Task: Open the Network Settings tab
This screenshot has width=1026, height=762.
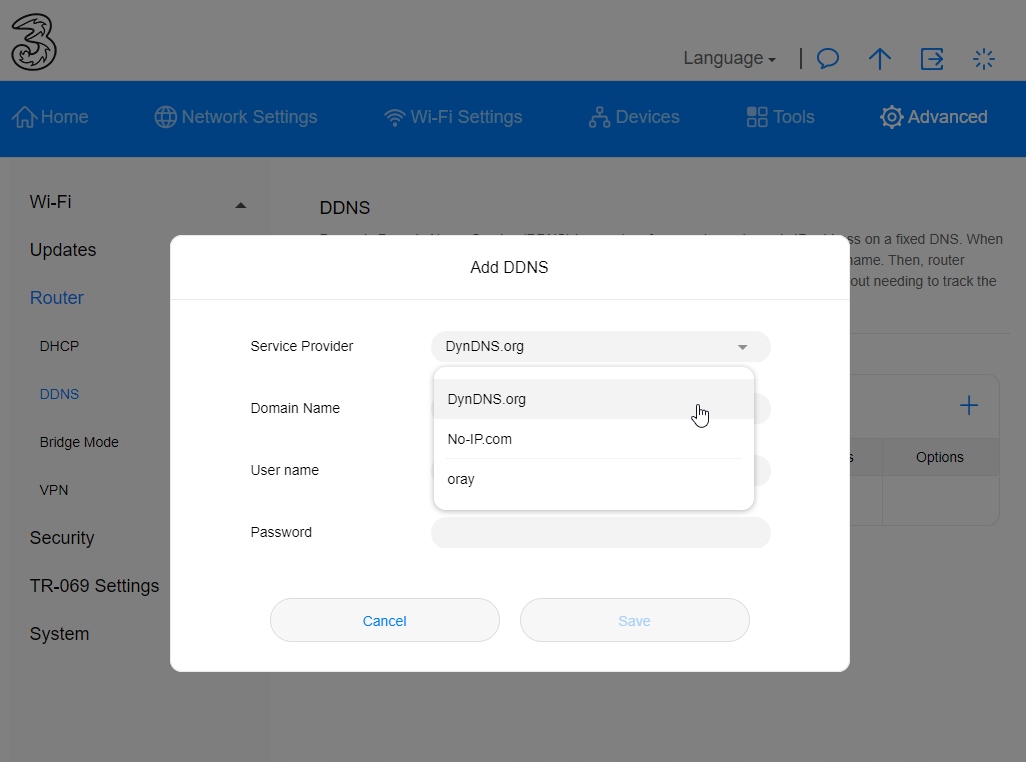Action: [236, 117]
